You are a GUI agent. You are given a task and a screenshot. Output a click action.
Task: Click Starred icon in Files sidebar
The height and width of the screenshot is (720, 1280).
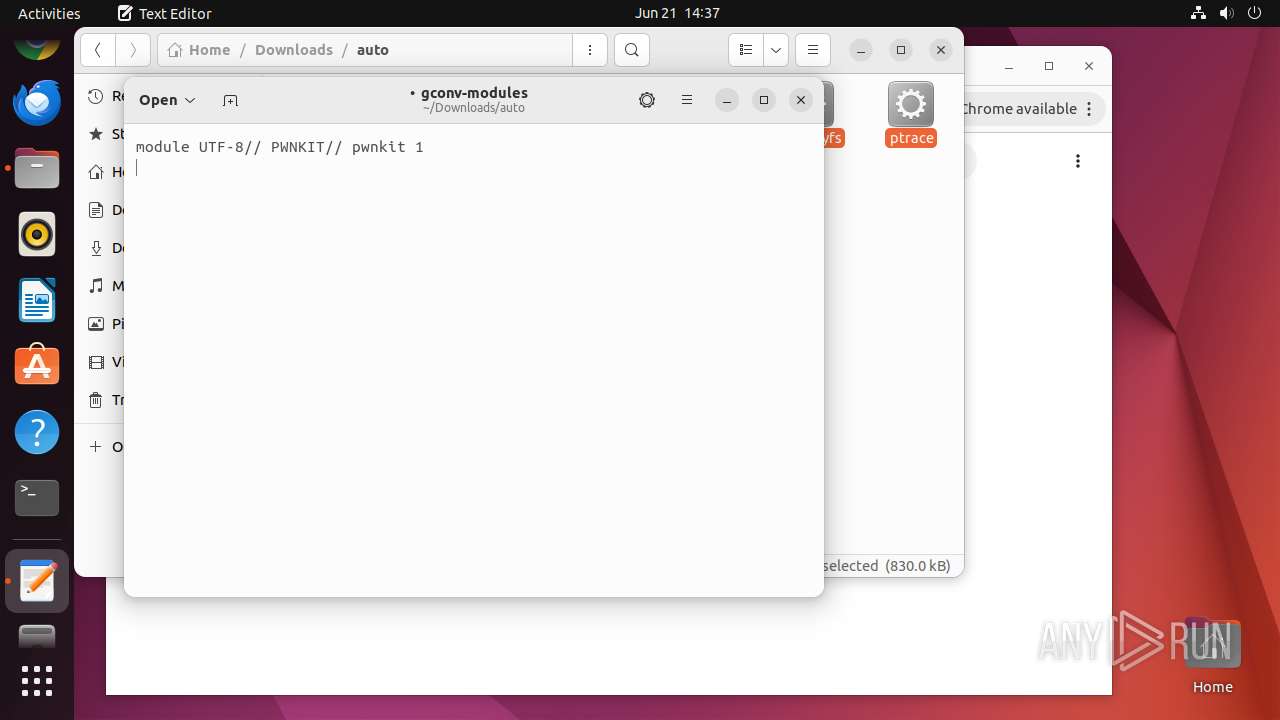pos(96,134)
